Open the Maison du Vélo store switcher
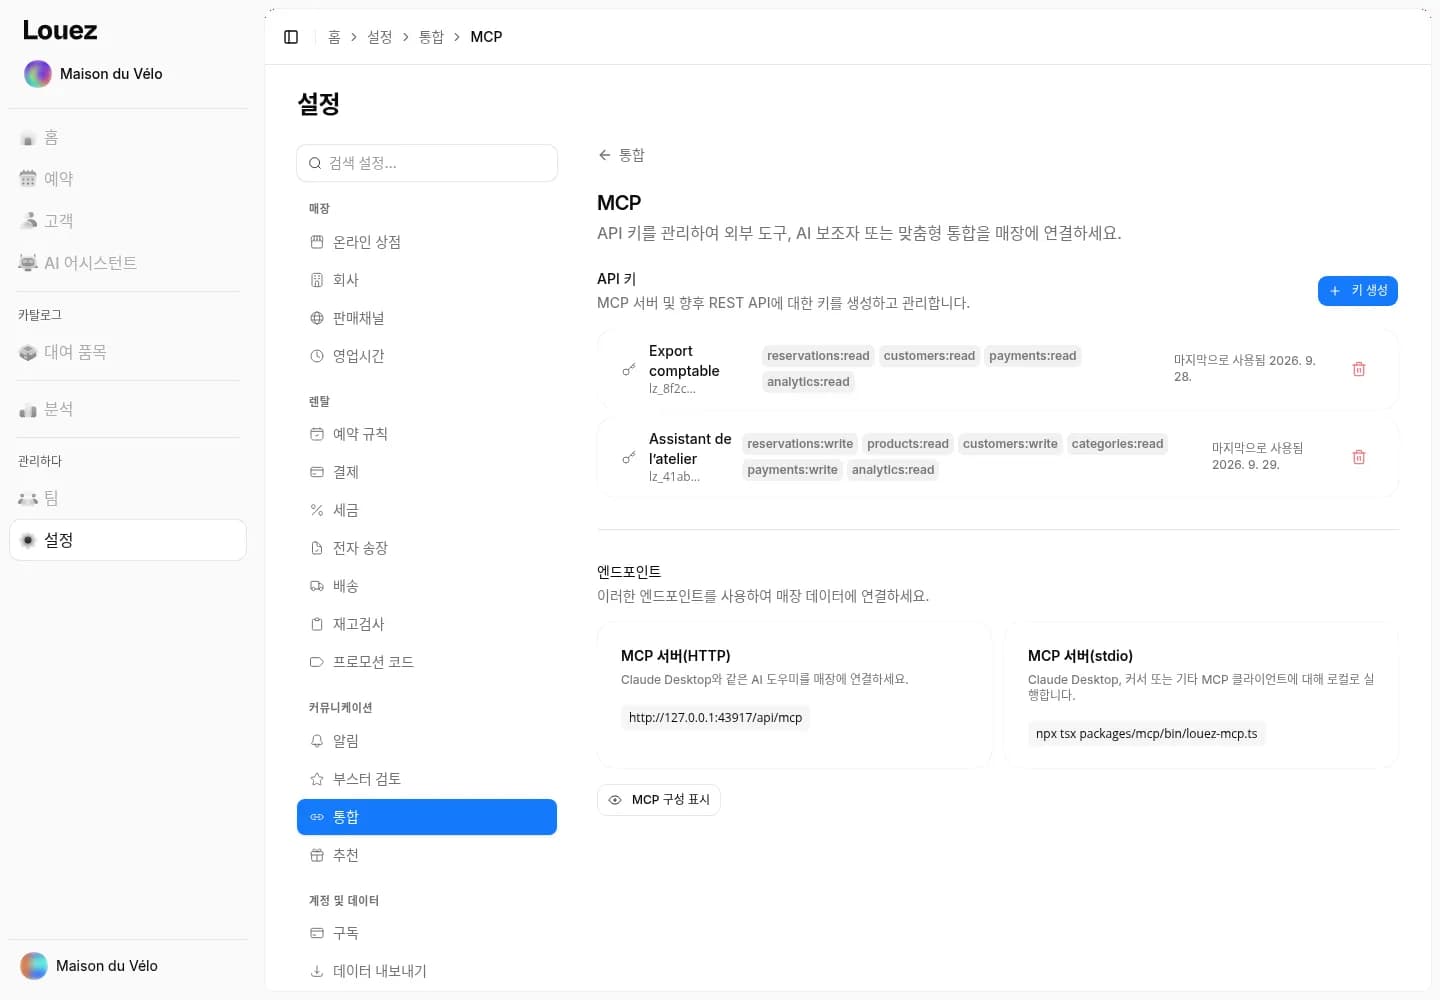The height and width of the screenshot is (1000, 1440). [94, 74]
